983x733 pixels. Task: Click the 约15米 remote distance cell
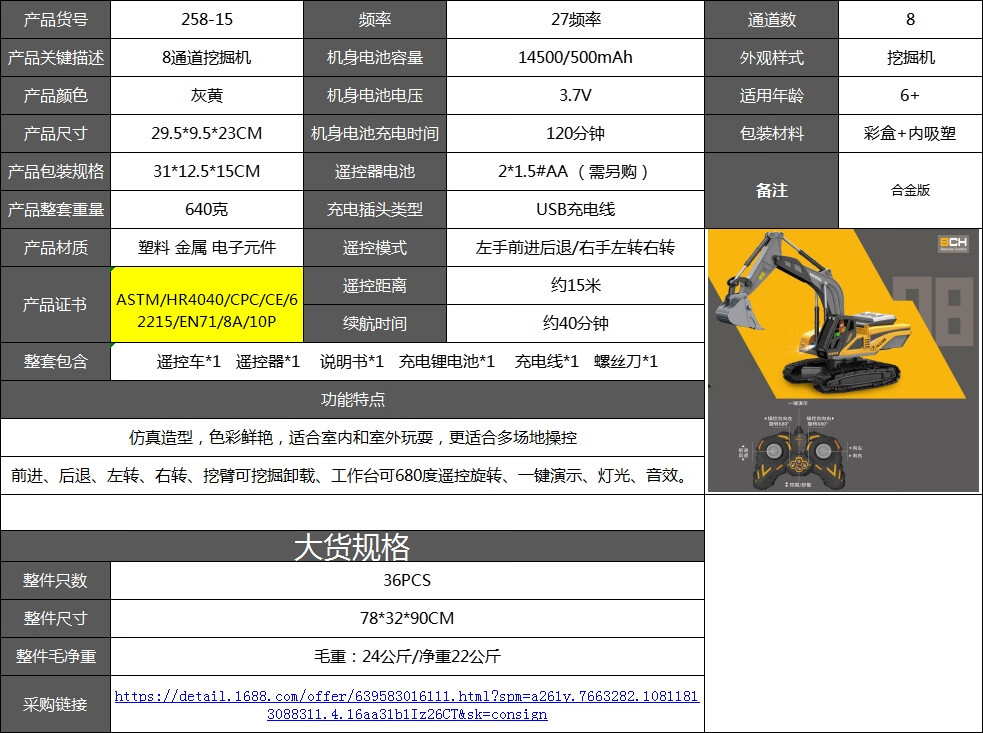click(x=576, y=286)
